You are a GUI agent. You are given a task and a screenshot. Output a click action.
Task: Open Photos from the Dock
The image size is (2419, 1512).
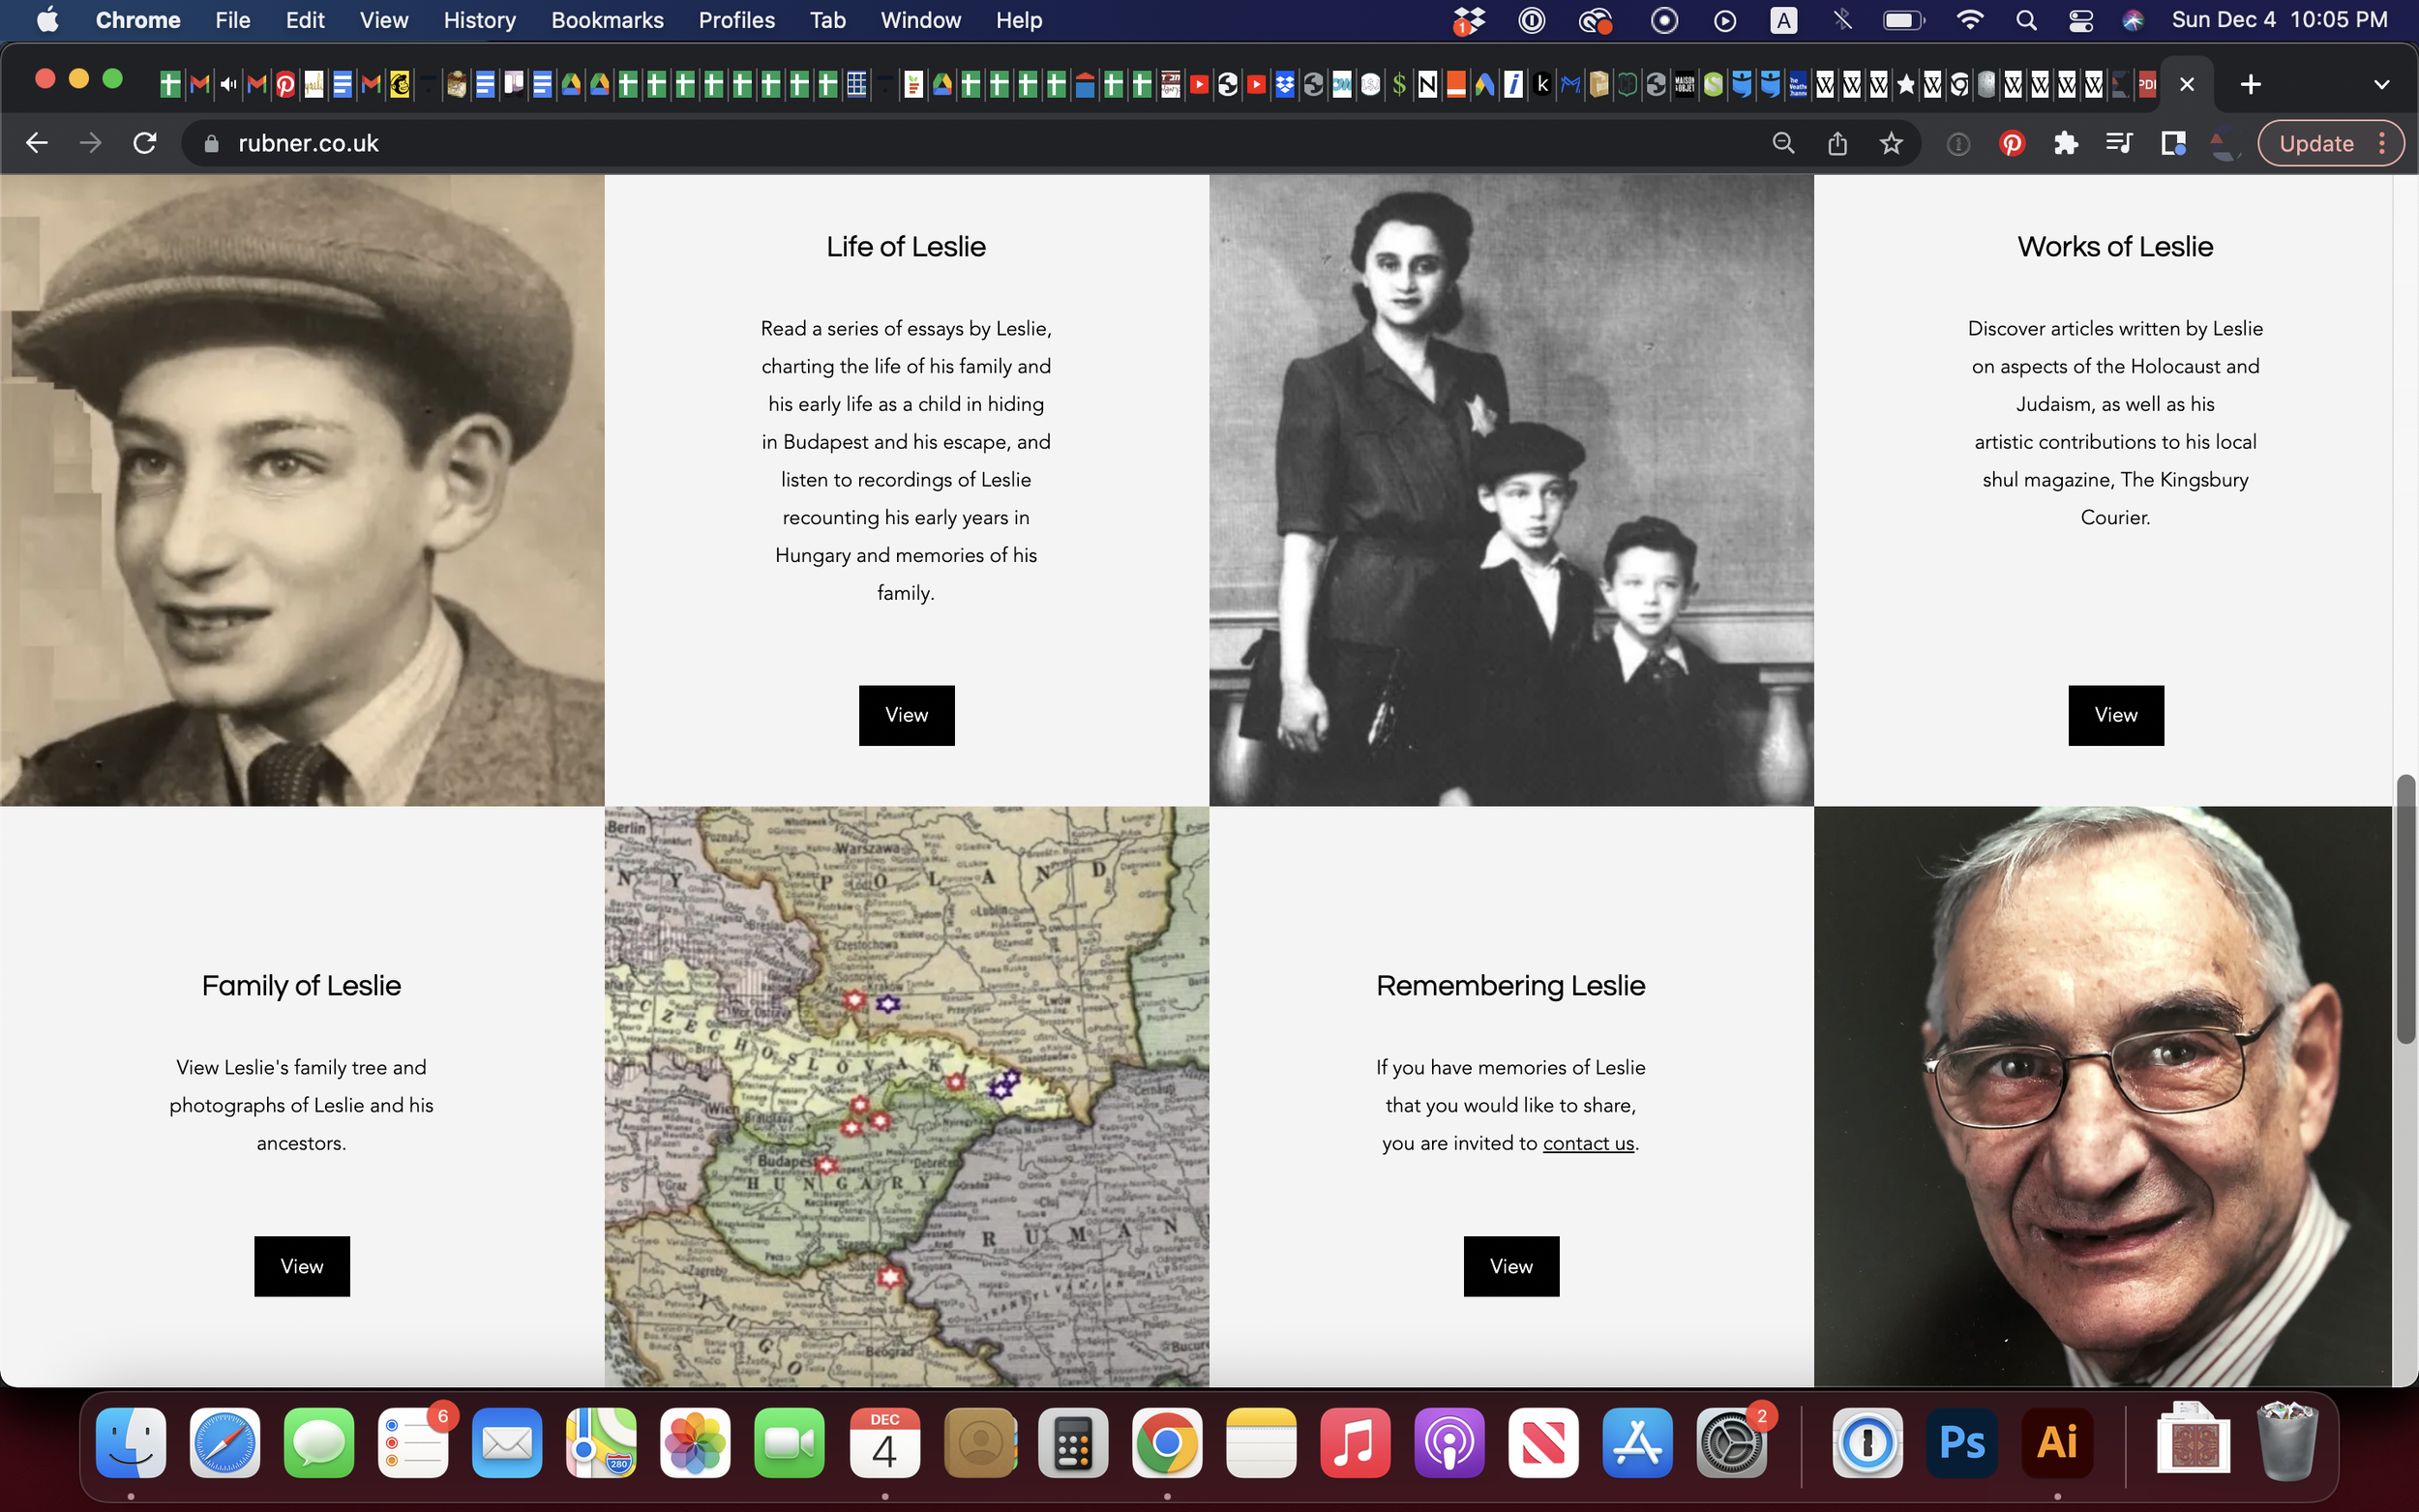tap(695, 1442)
